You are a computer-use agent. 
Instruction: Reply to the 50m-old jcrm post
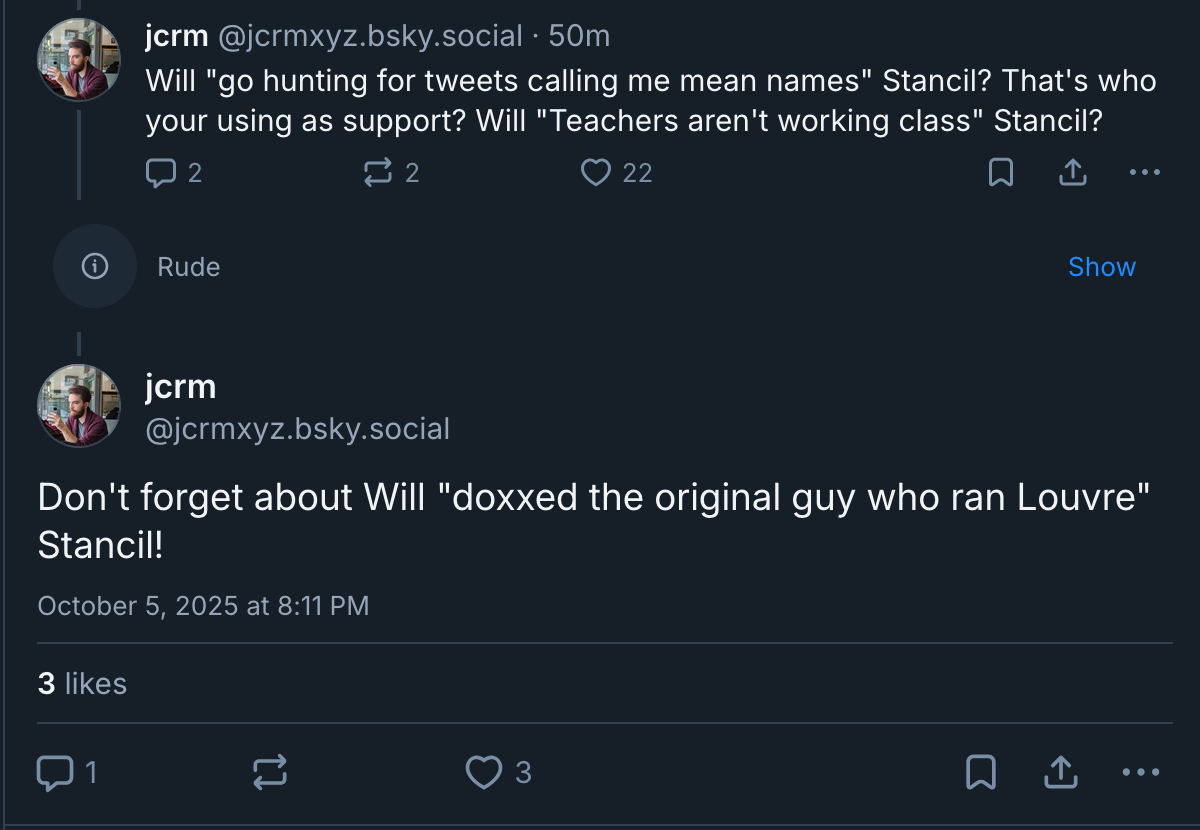[161, 173]
